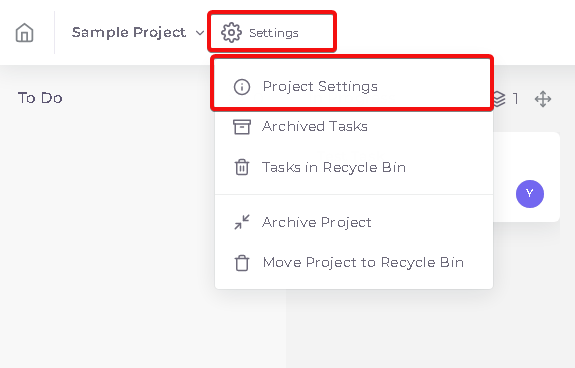Click the bin icon beside Move Project

(x=242, y=262)
